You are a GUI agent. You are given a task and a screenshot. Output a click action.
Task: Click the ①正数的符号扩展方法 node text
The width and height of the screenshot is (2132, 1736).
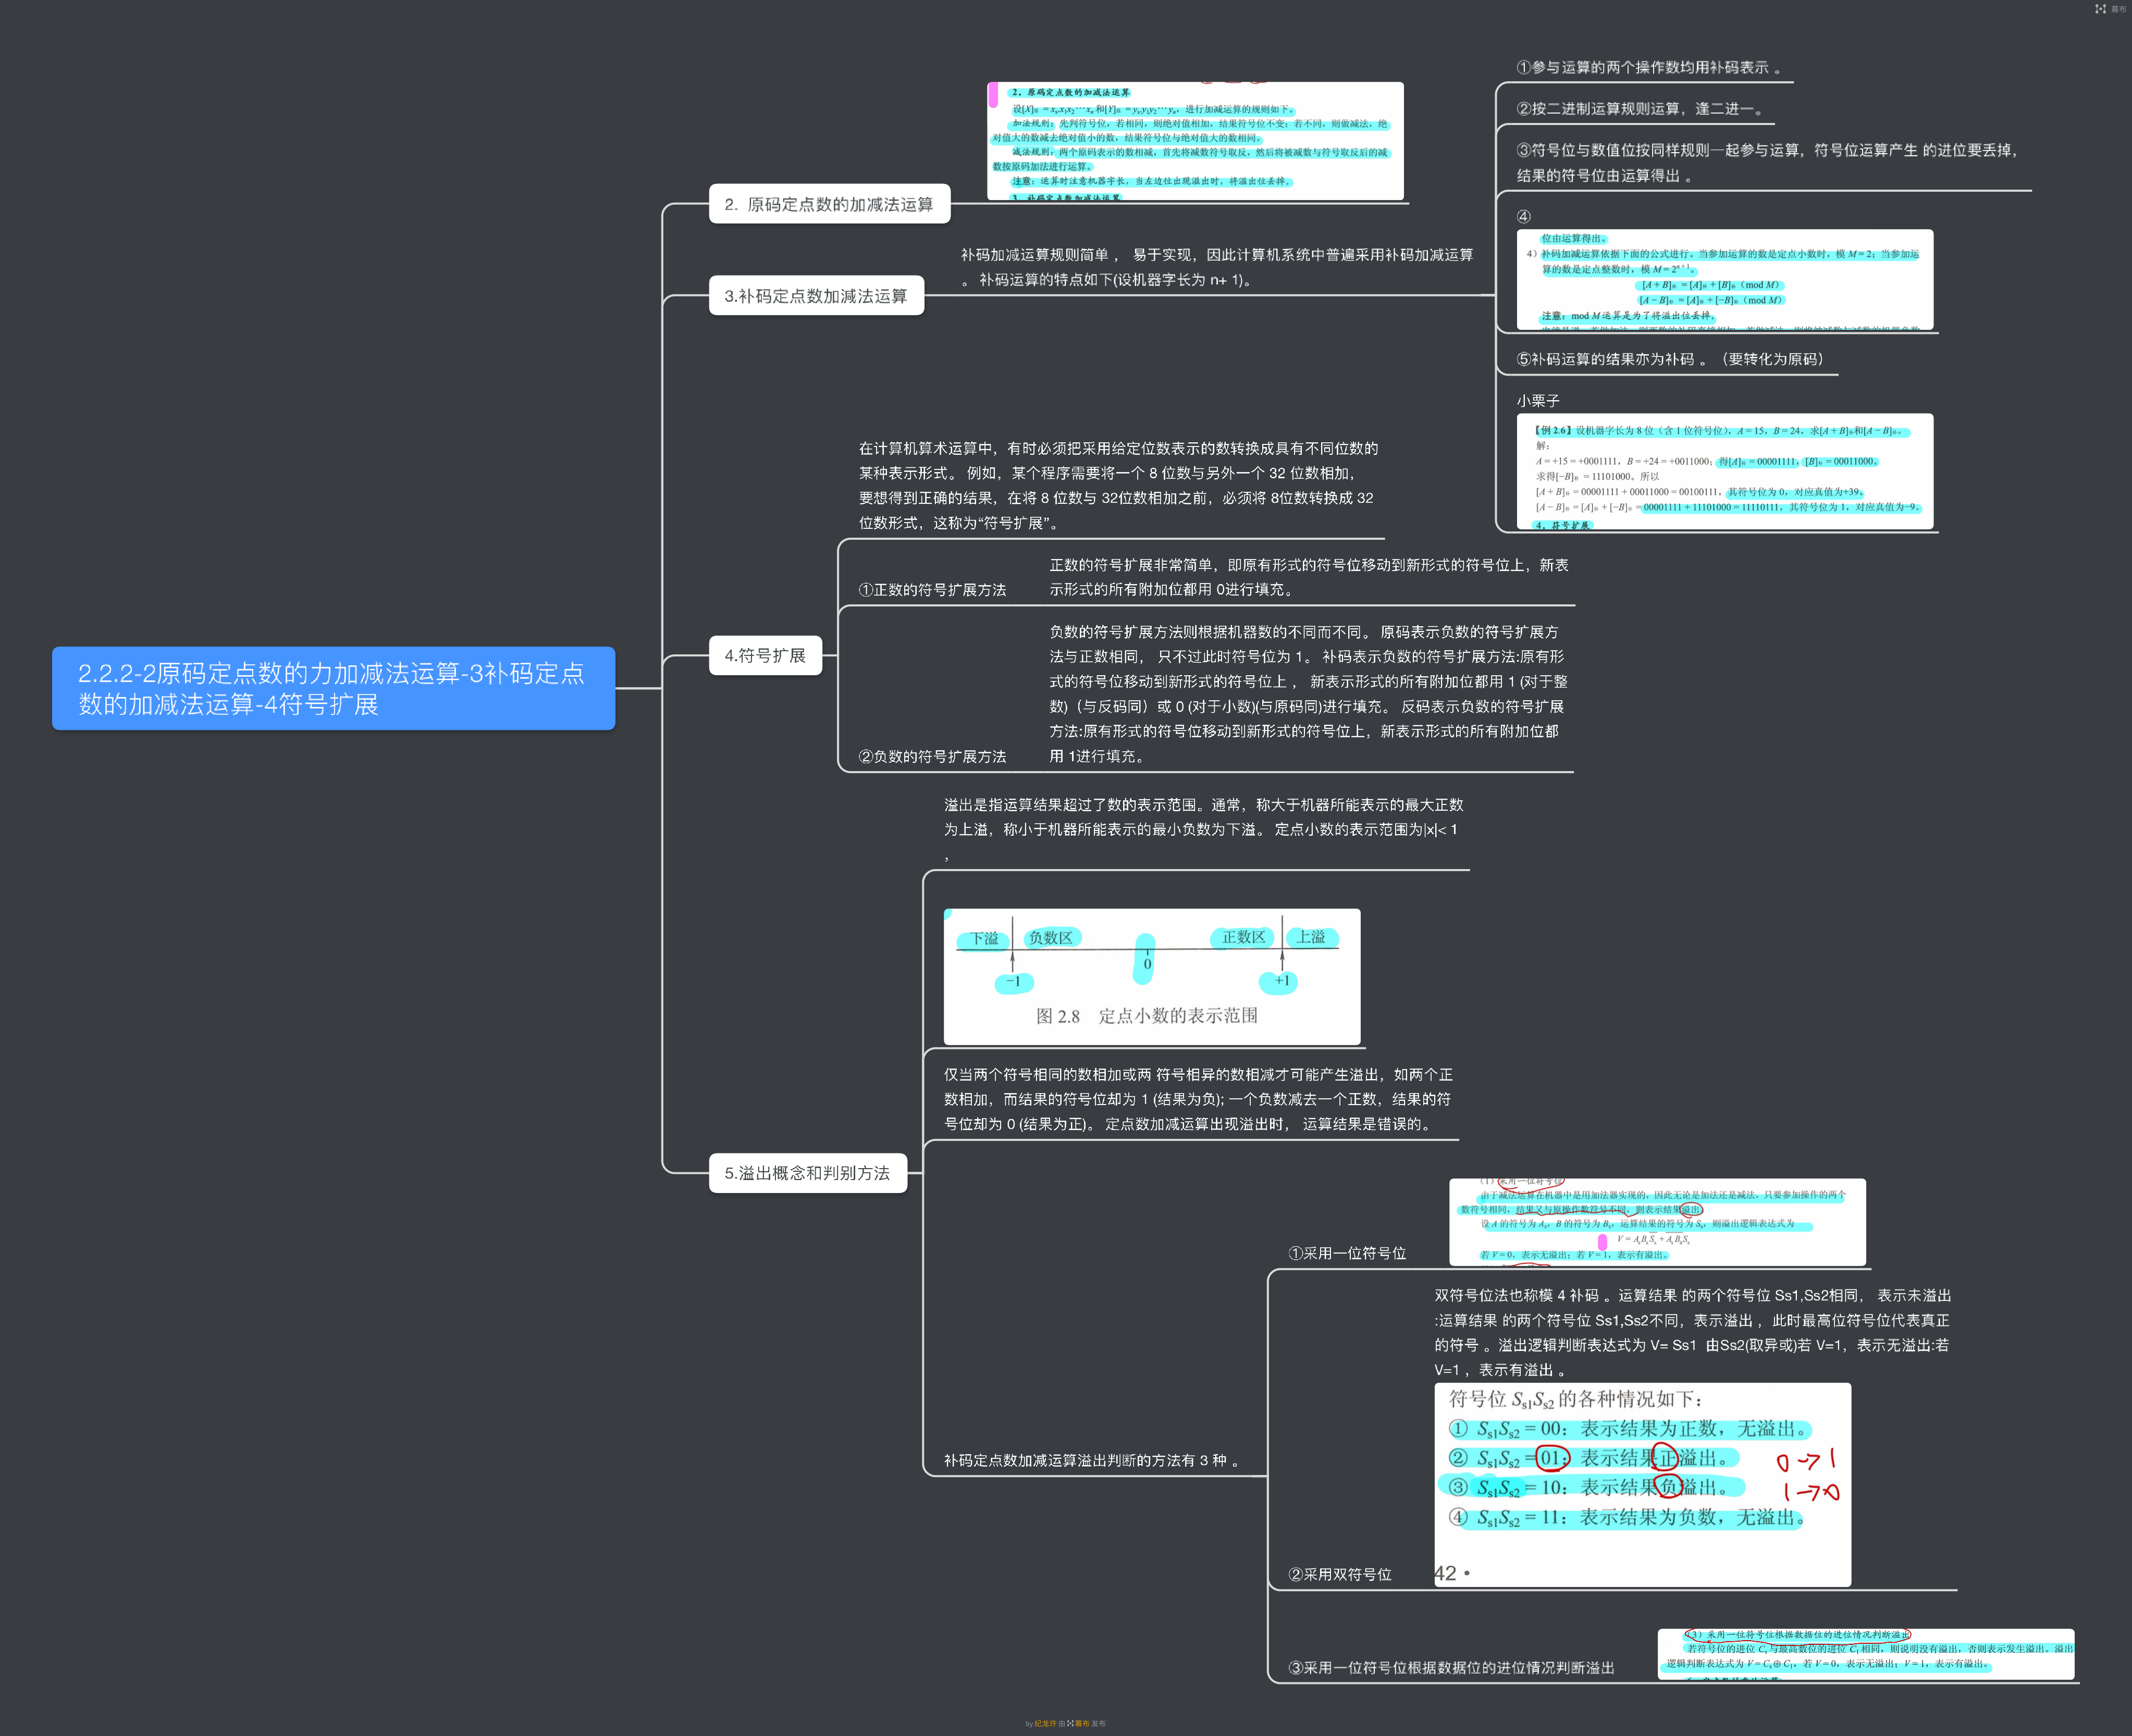coord(932,590)
